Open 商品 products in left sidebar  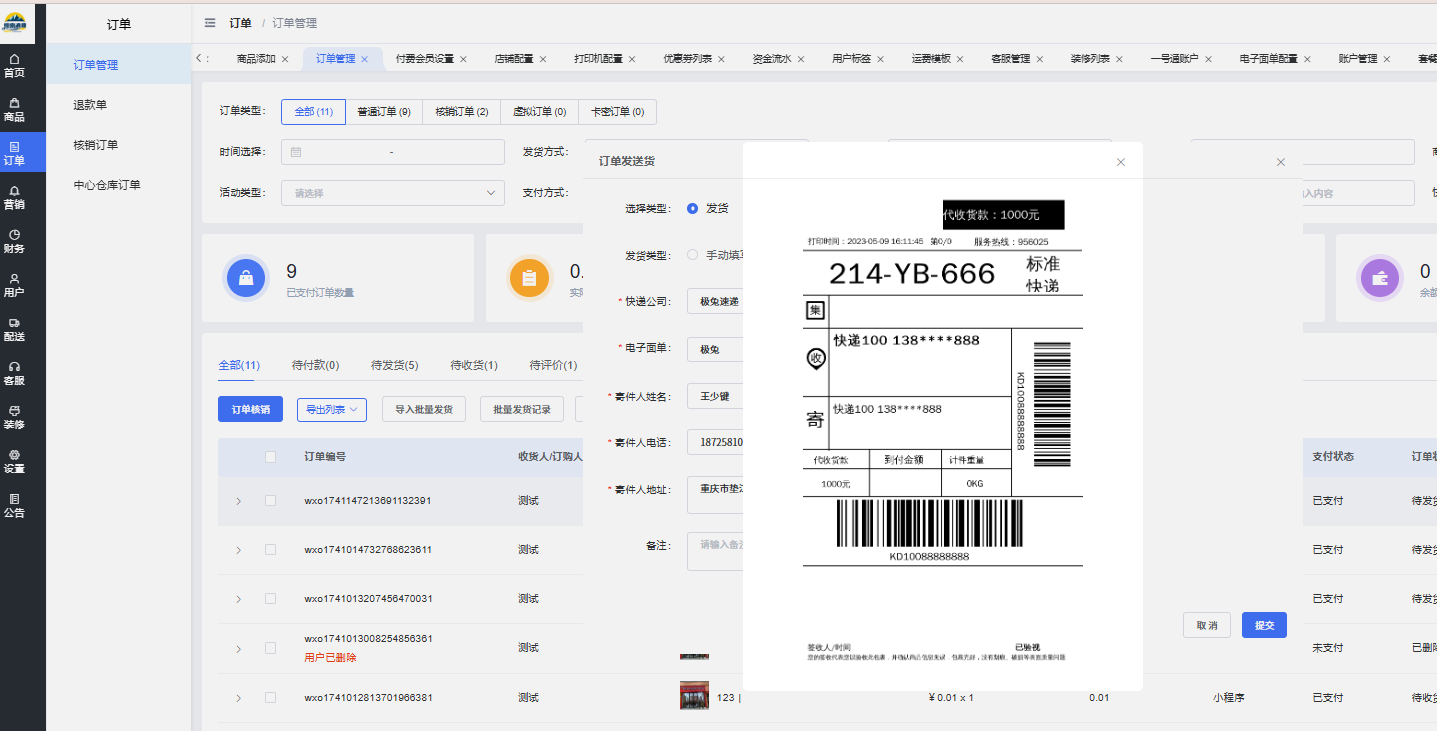[14, 110]
